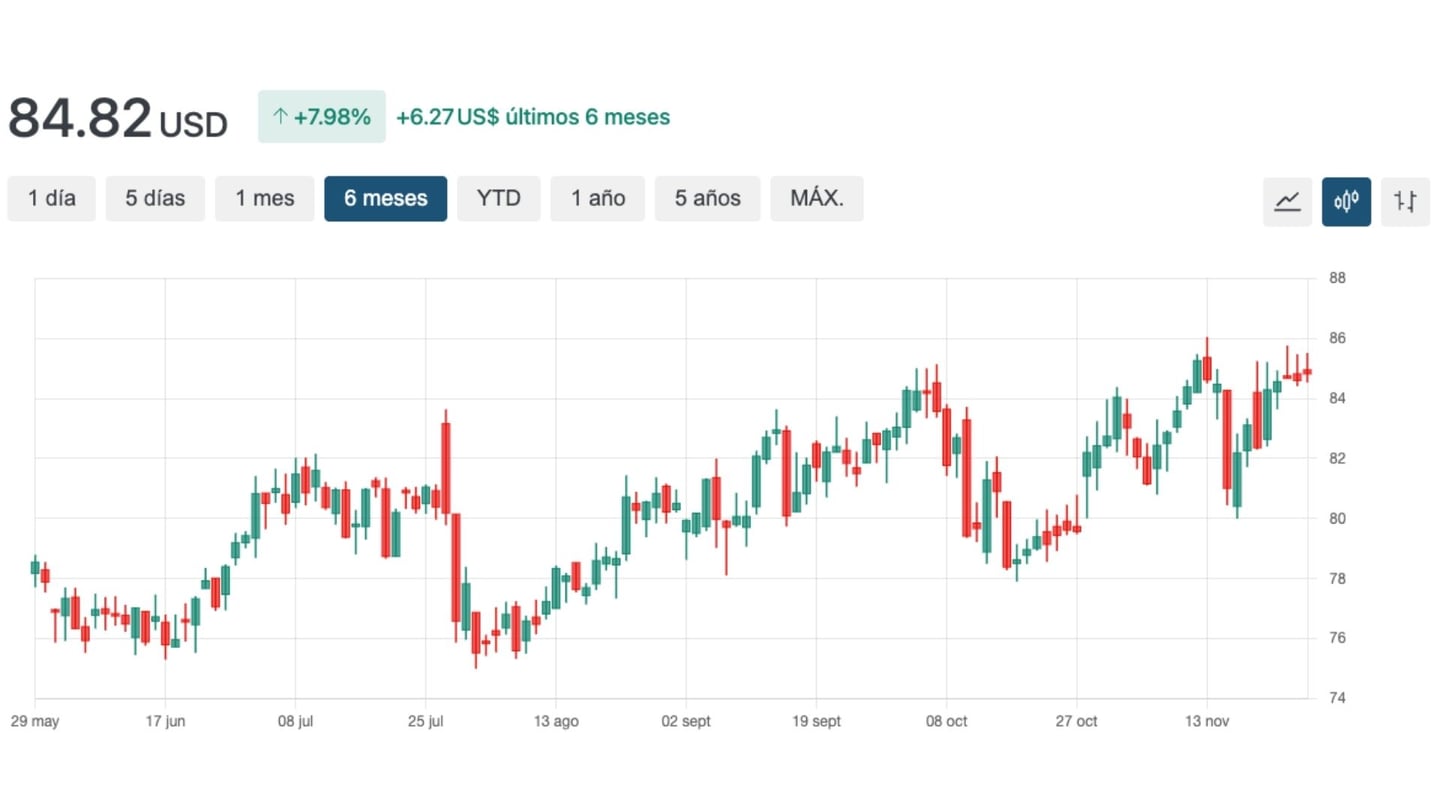Click the "13 ago" date axis label
The image size is (1440, 810).
556,721
